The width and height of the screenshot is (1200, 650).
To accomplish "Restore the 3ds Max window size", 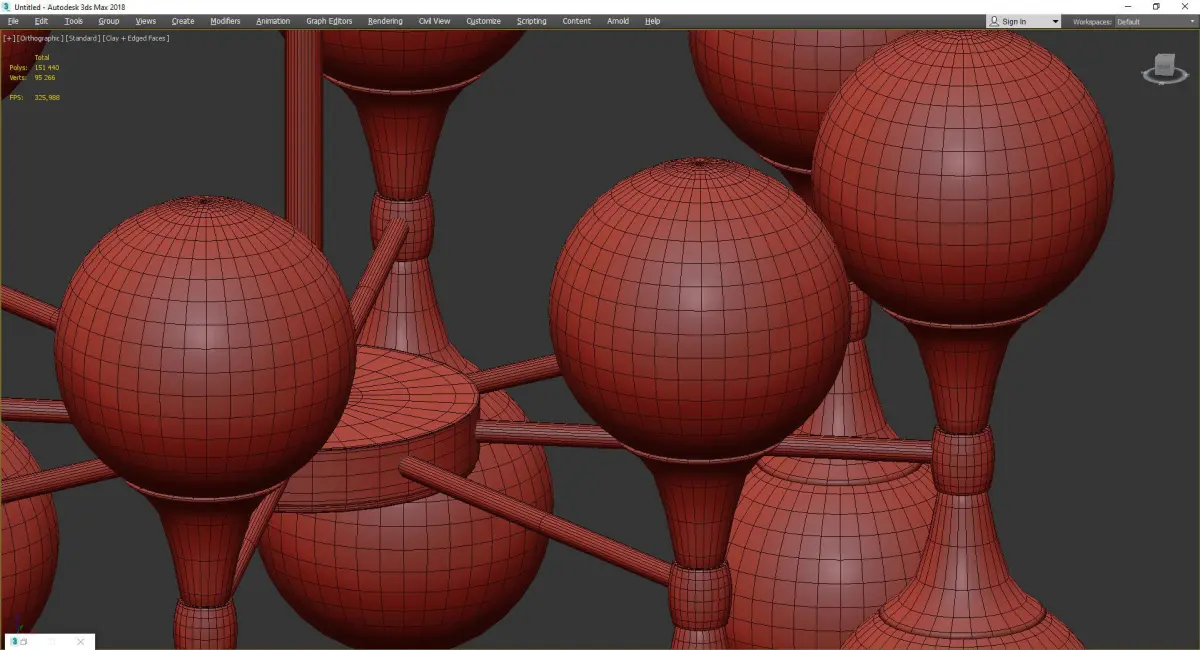I will [x=1156, y=6].
